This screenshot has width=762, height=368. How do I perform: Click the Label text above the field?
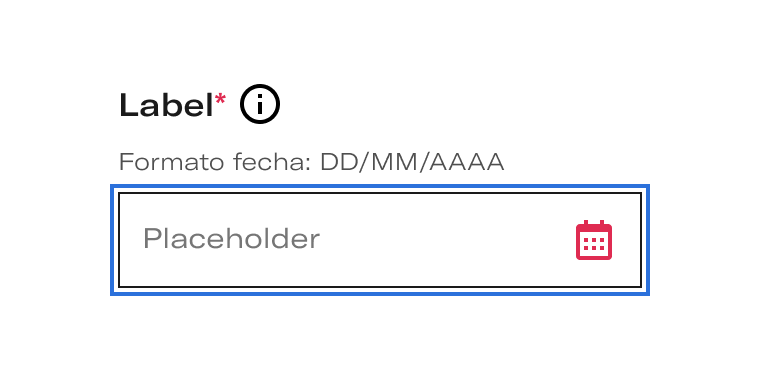pos(166,105)
